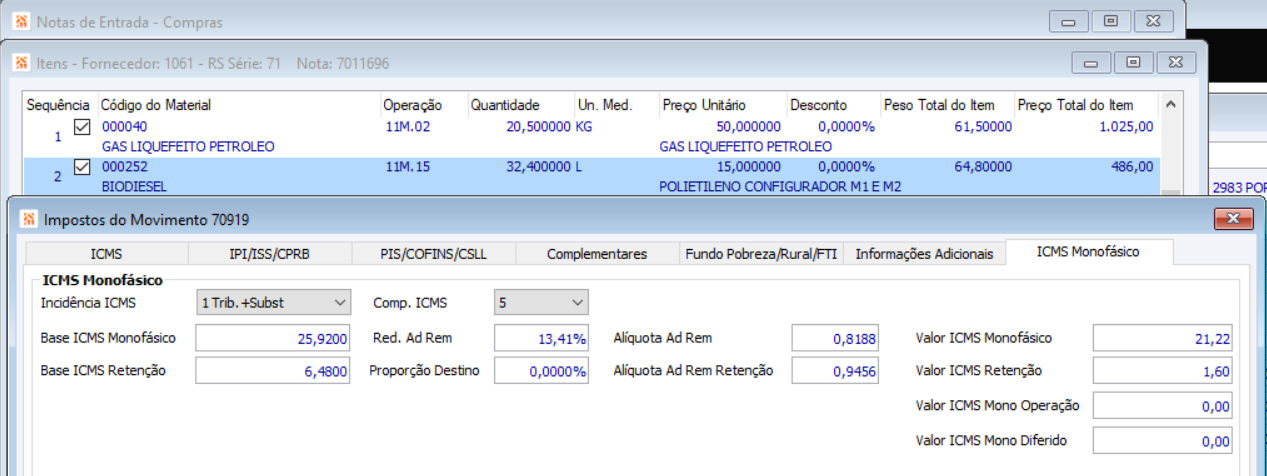
Task: Click total price 486,00 cell
Action: tap(1134, 167)
